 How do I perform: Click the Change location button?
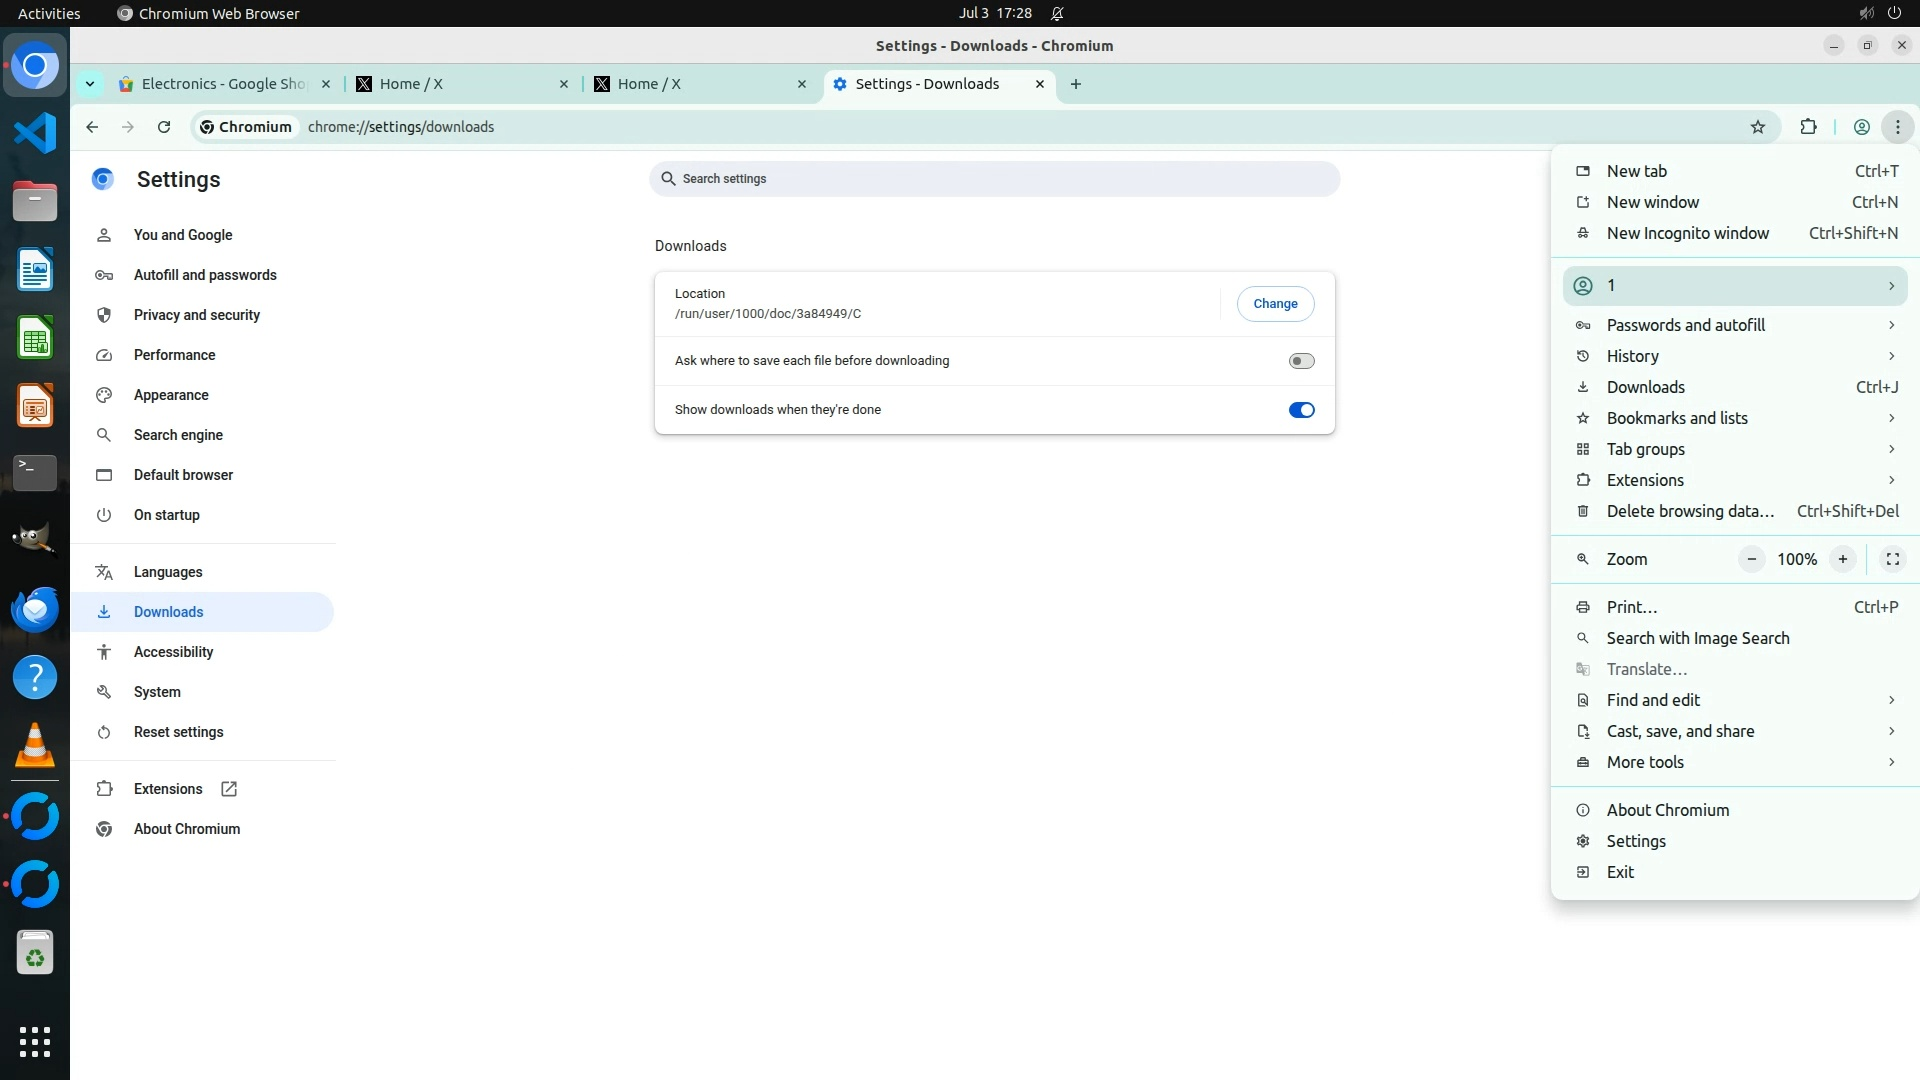click(1275, 304)
